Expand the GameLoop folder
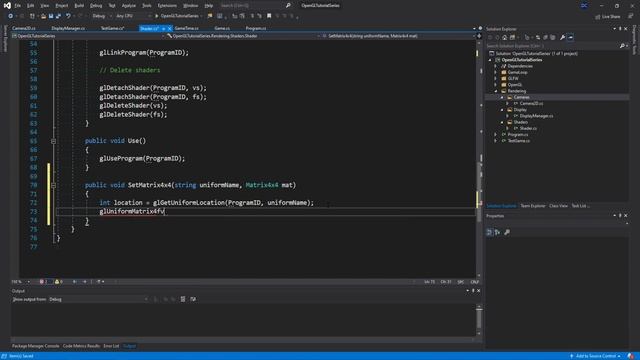The image size is (640, 360). pos(496,72)
